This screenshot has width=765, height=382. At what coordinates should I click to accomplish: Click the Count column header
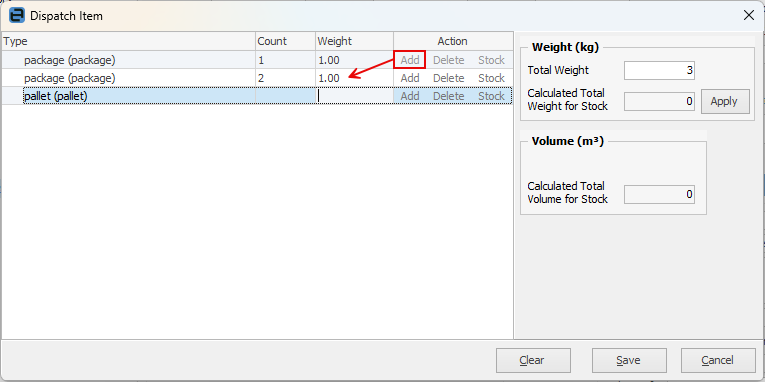[x=285, y=41]
